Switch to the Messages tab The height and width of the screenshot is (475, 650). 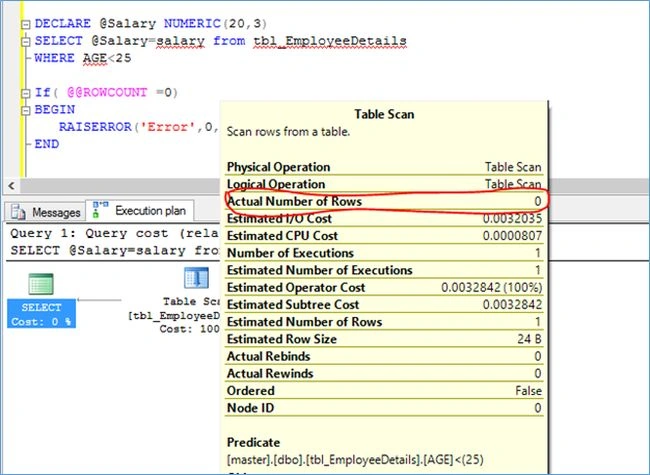[x=45, y=212]
